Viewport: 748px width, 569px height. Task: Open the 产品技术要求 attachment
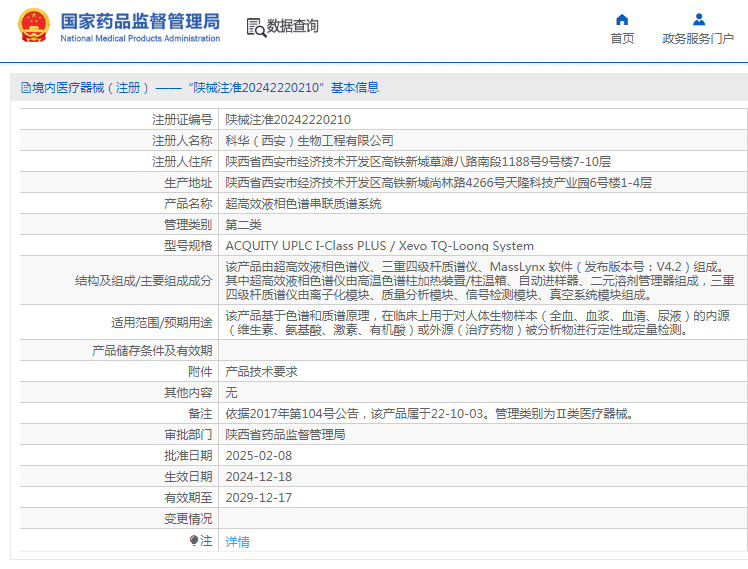[x=261, y=372]
